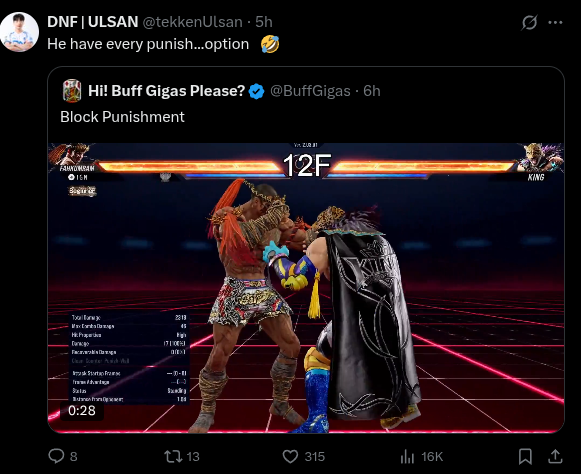Open the three-dot more options menu
This screenshot has width=581, height=474.
(x=555, y=23)
